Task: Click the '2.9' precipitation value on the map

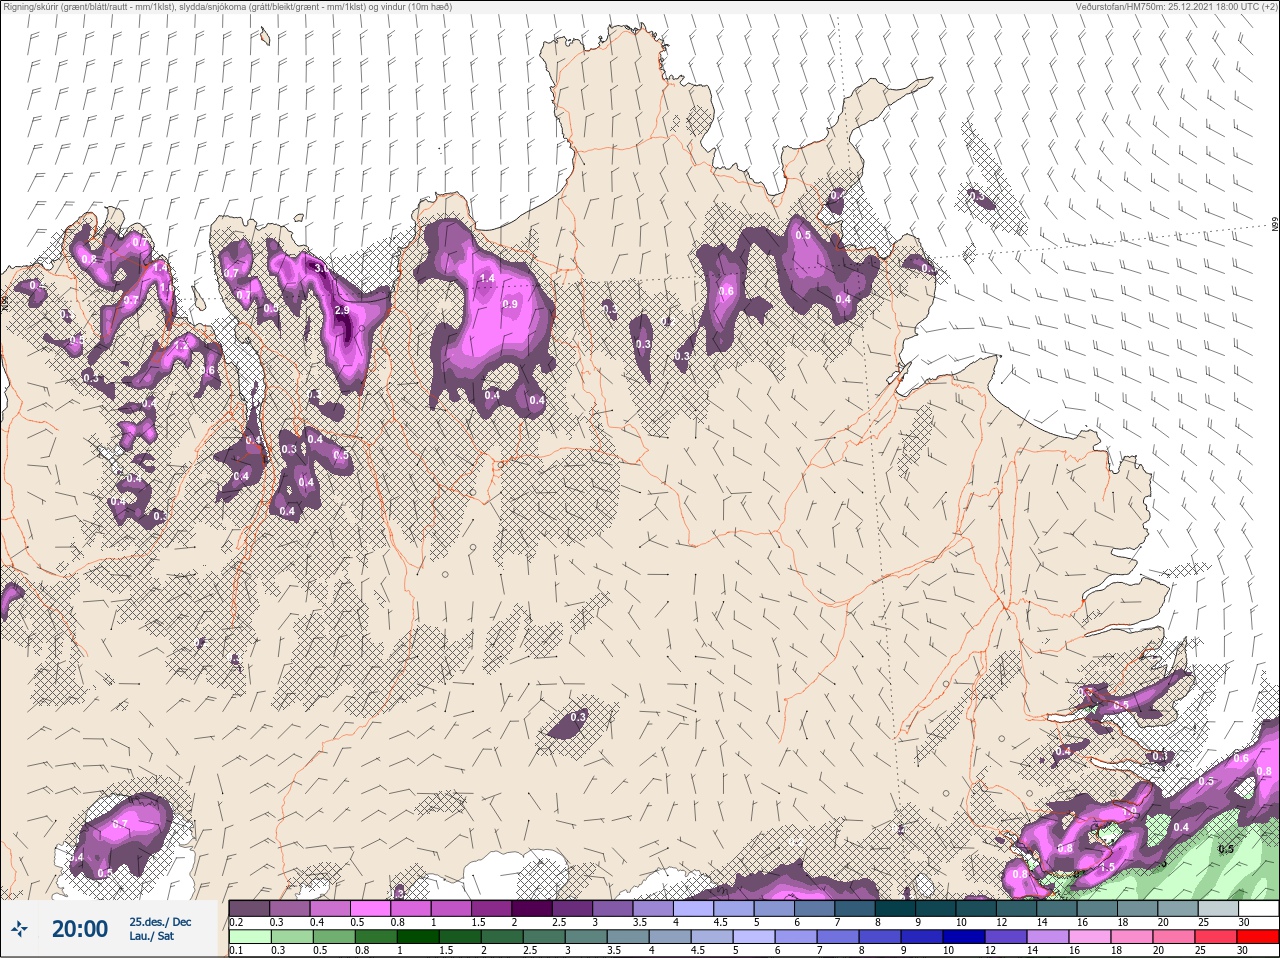Action: coord(342,311)
